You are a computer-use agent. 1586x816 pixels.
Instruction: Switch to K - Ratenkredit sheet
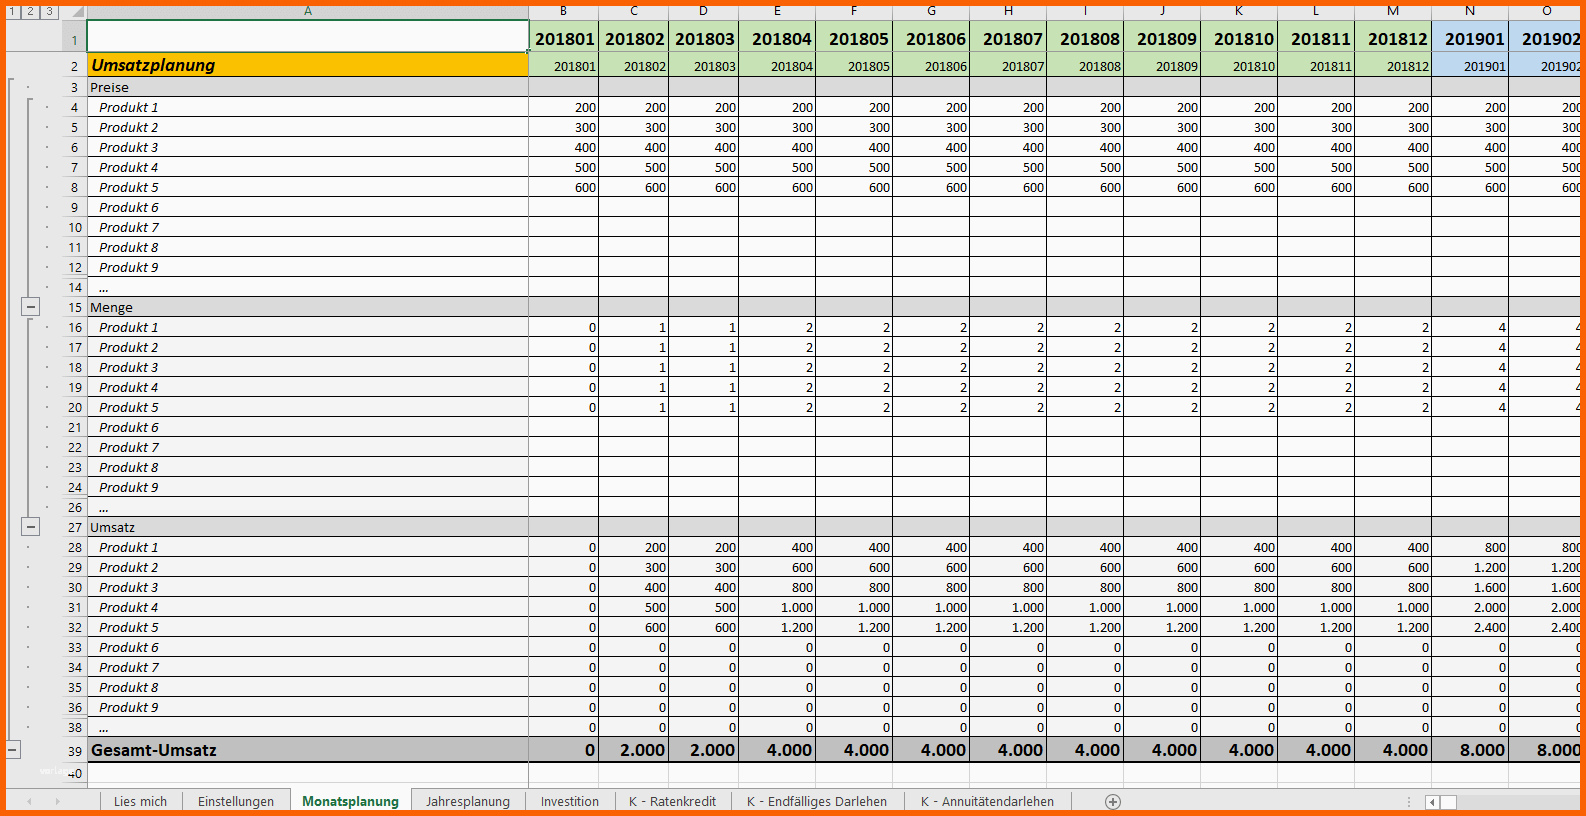[672, 801]
